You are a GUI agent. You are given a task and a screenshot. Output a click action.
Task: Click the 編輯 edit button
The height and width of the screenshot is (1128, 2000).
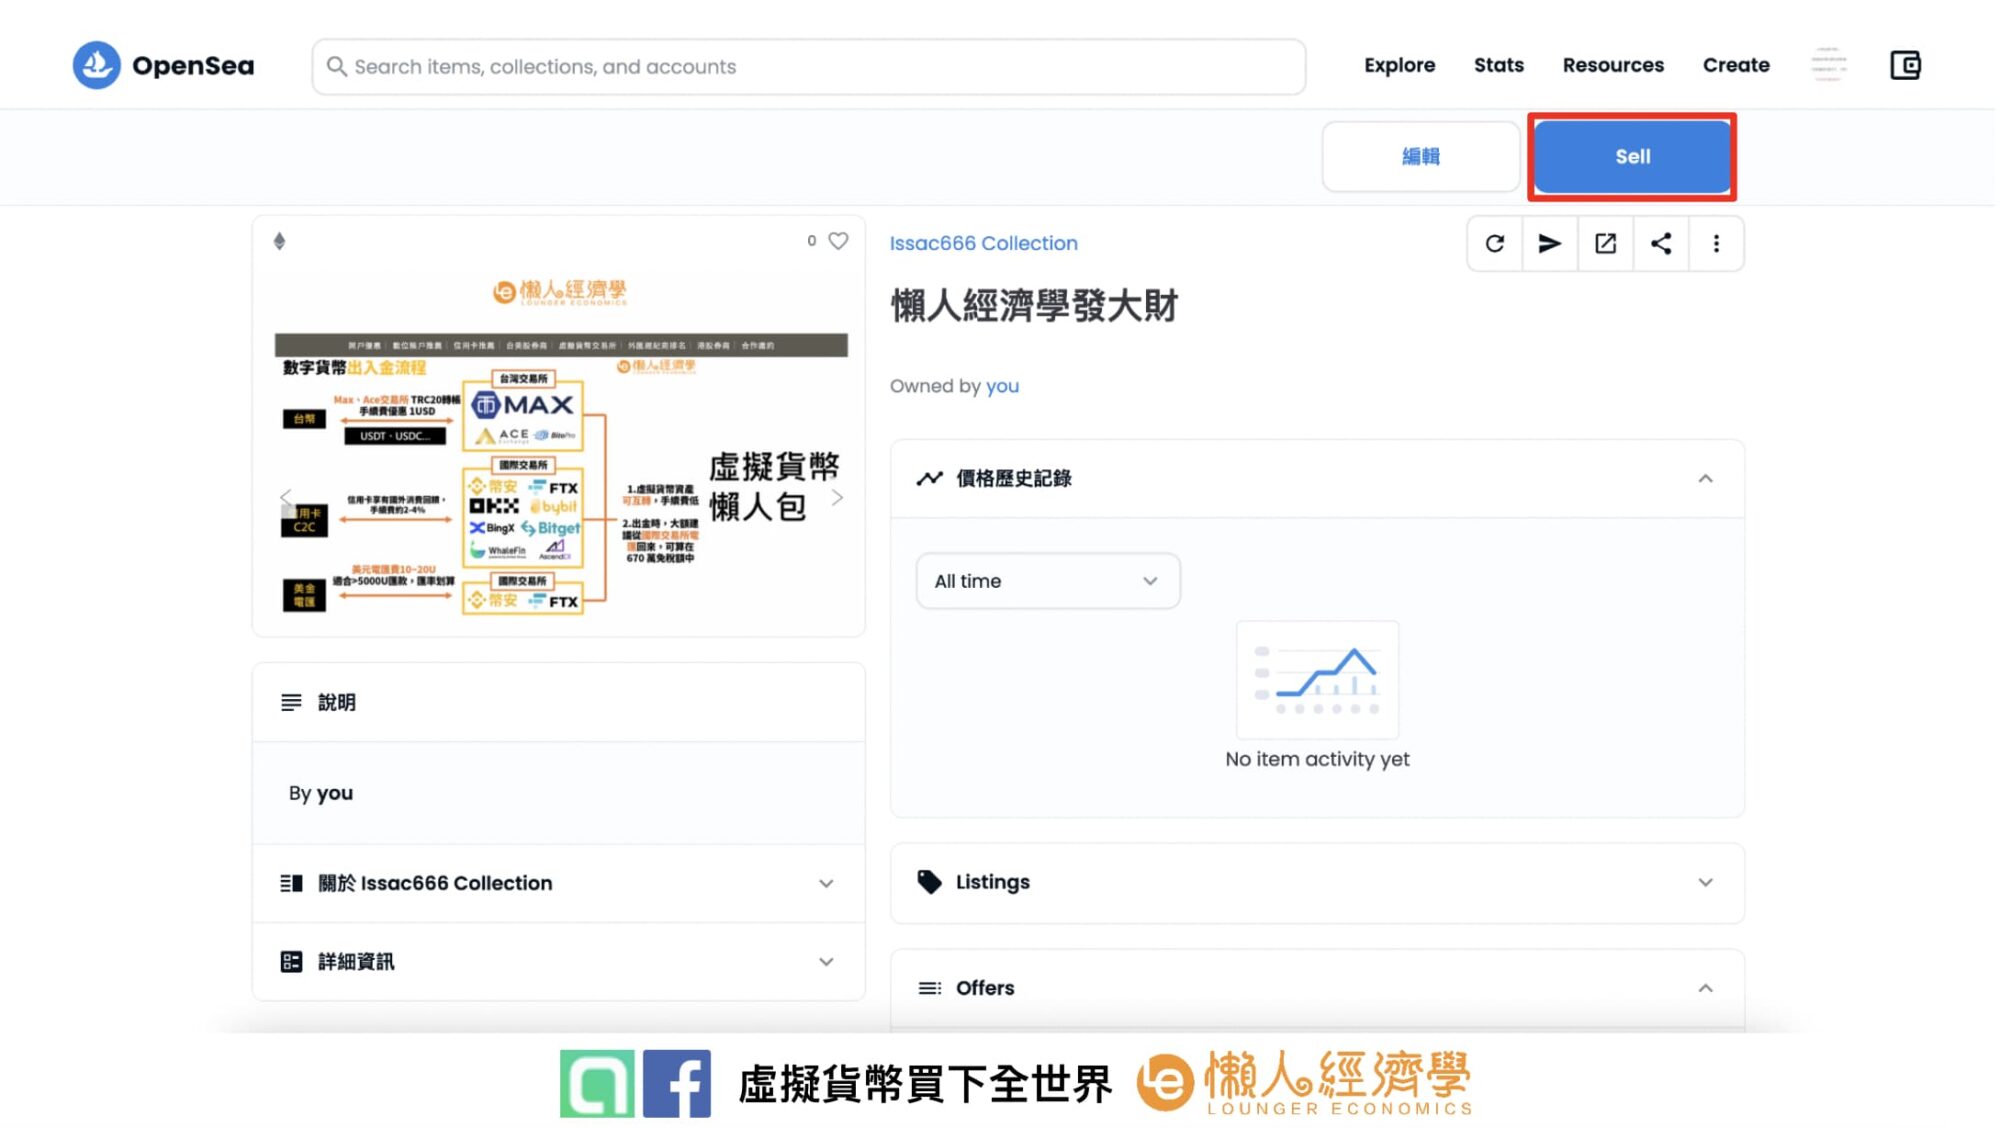pyautogui.click(x=1421, y=156)
